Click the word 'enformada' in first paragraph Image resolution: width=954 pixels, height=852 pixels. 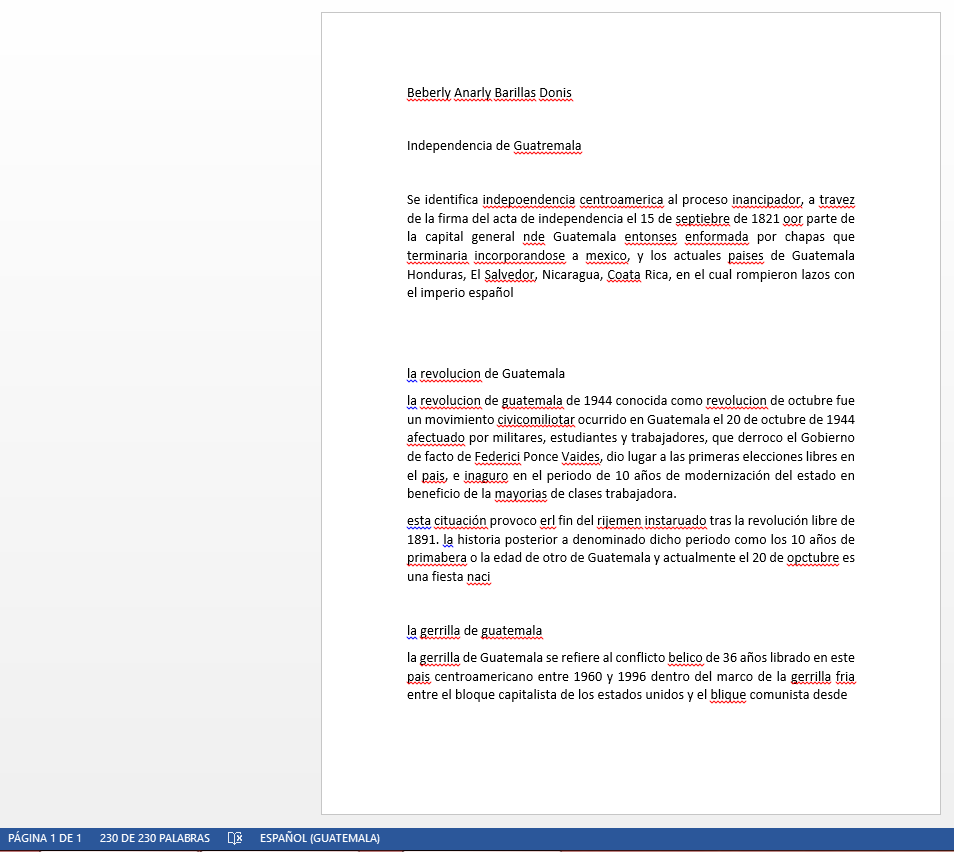point(717,237)
